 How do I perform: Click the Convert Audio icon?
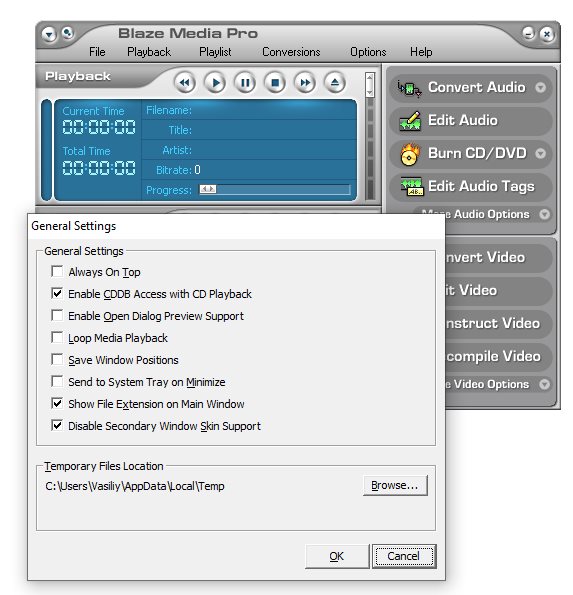[x=409, y=88]
